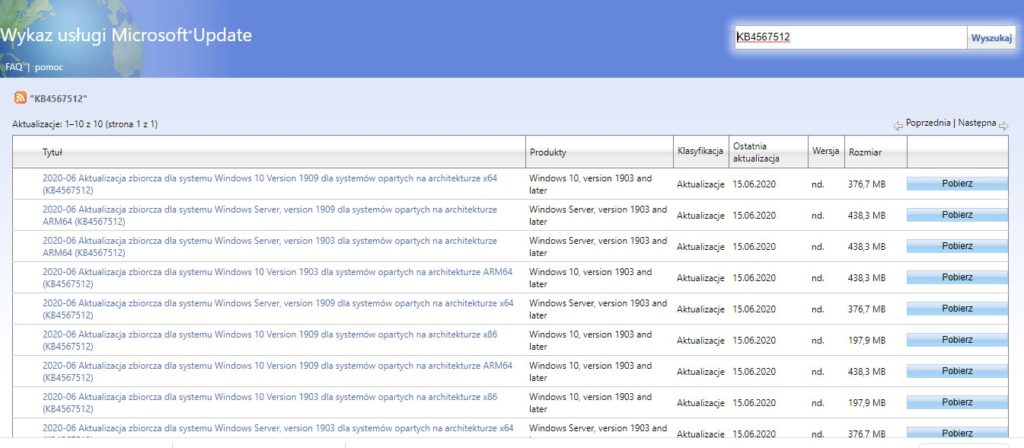Sort by the Tytuł column header

[52, 152]
